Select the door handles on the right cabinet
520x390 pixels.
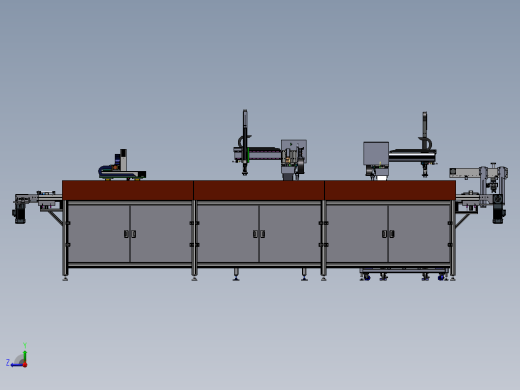pyautogui.click(x=388, y=234)
